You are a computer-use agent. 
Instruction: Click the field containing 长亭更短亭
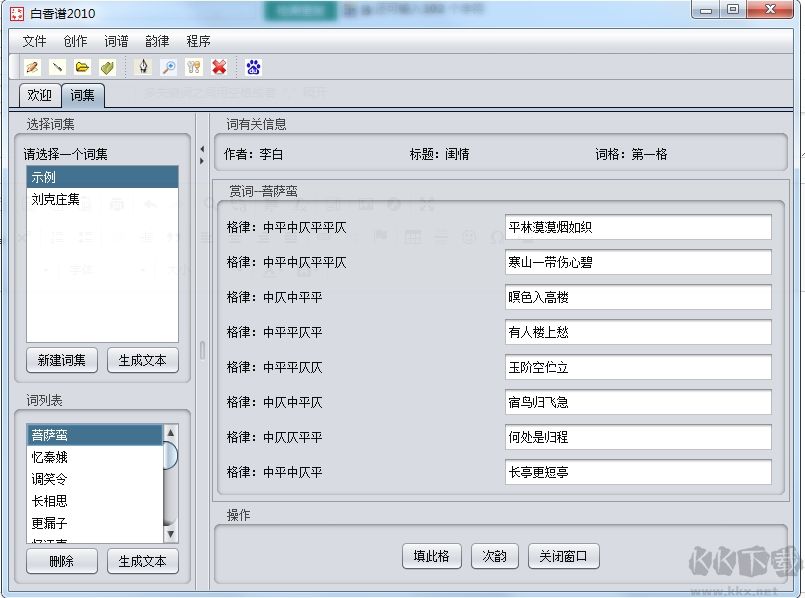tap(638, 472)
